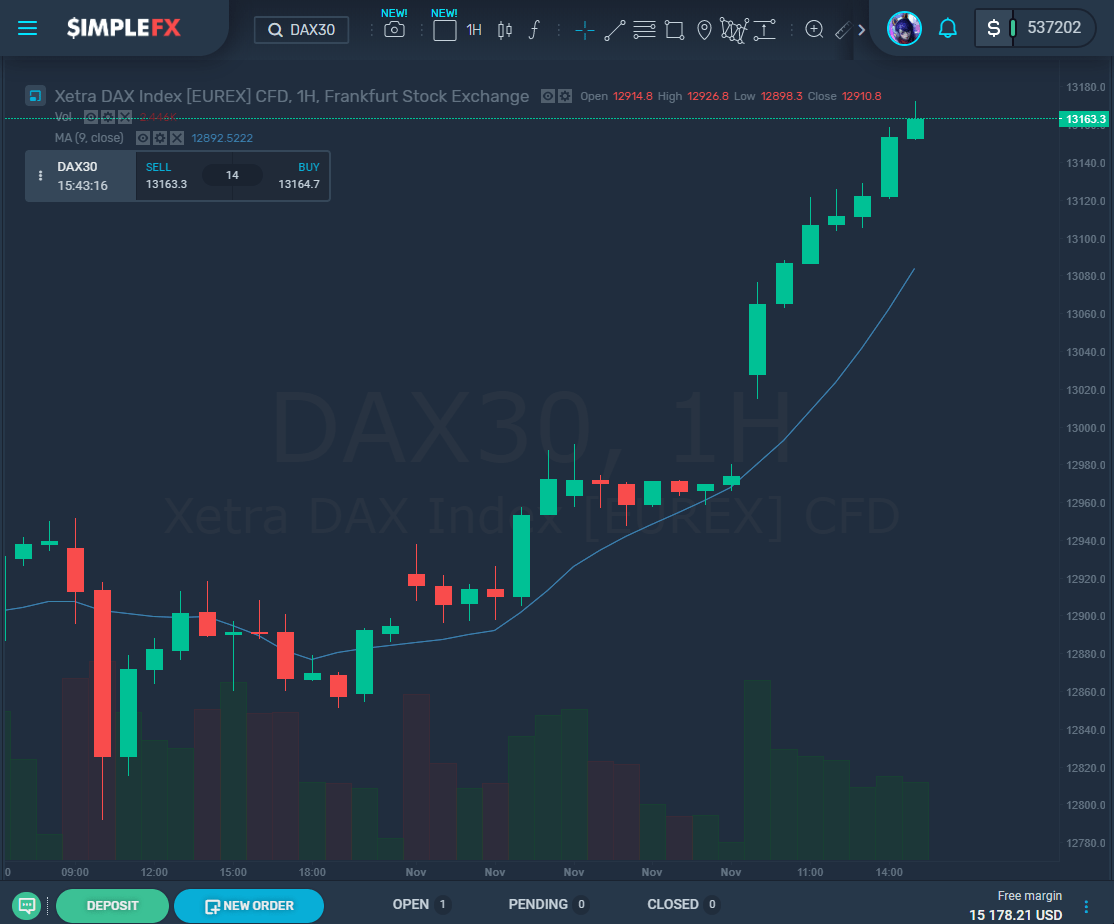This screenshot has width=1114, height=924.
Task: Click chart popout icon beside Xetra title
Action: (x=36, y=95)
